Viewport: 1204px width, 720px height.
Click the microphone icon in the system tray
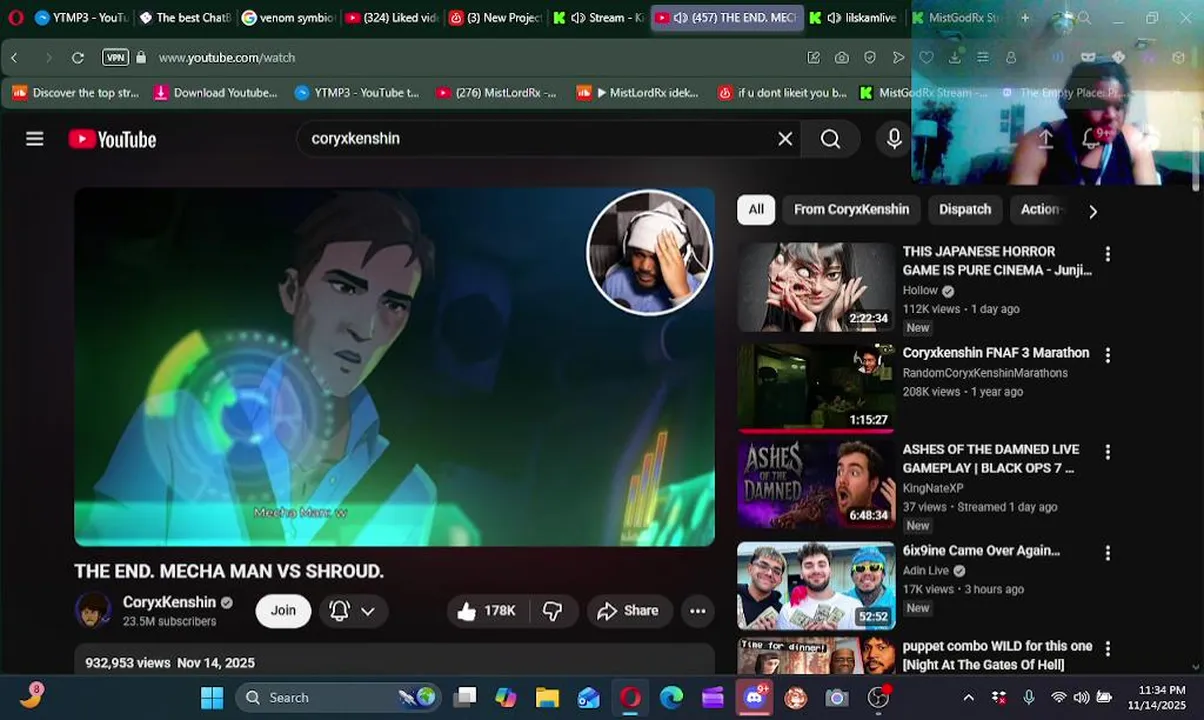(x=1029, y=697)
